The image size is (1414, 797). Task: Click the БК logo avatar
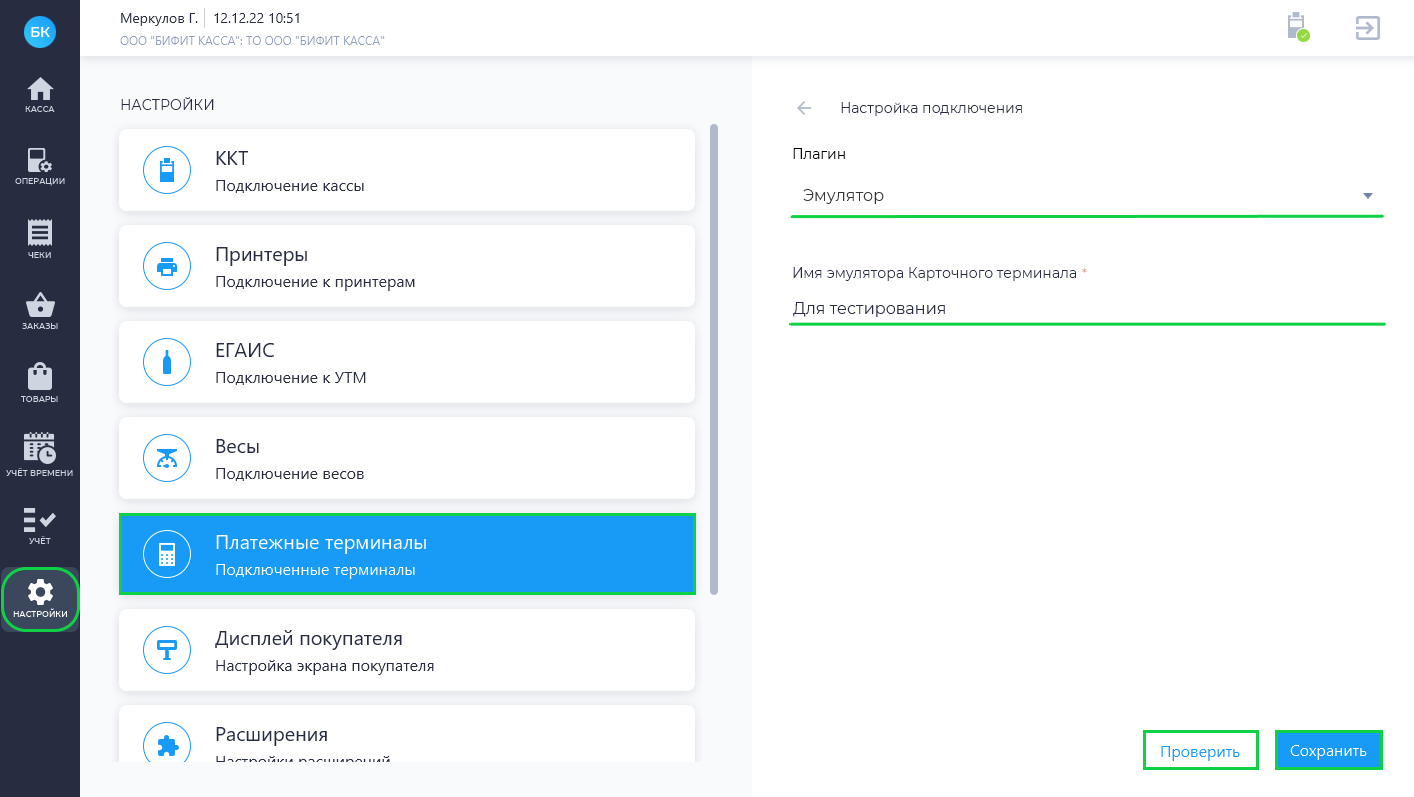[x=40, y=32]
